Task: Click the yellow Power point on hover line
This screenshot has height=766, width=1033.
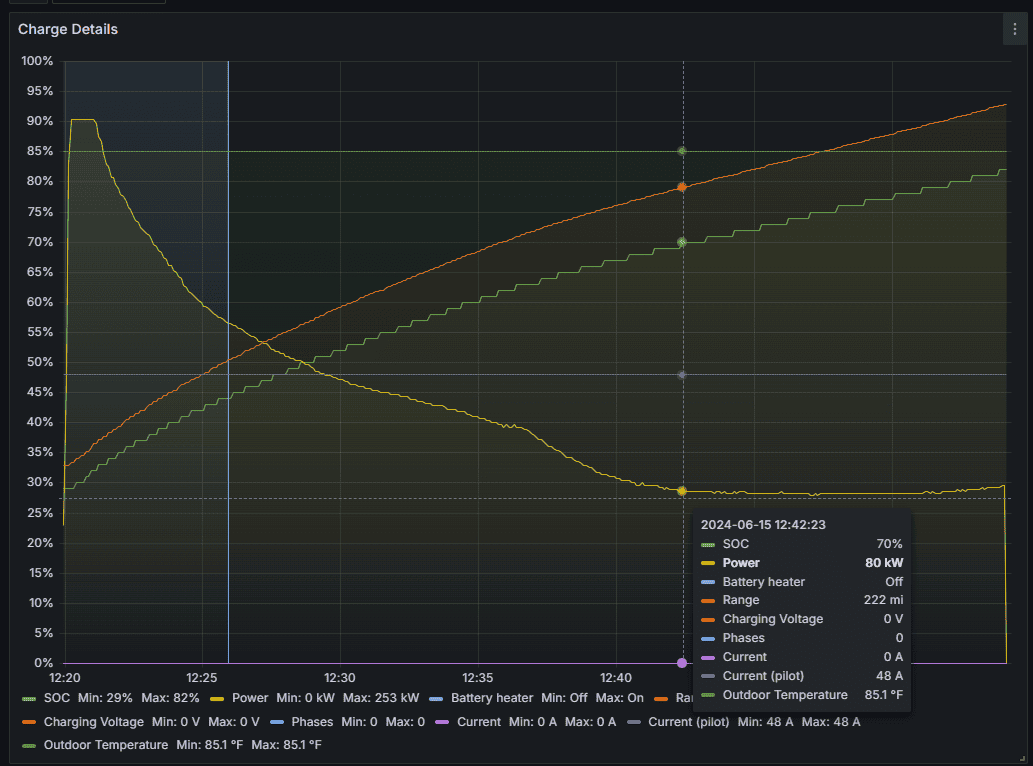Action: tap(682, 491)
